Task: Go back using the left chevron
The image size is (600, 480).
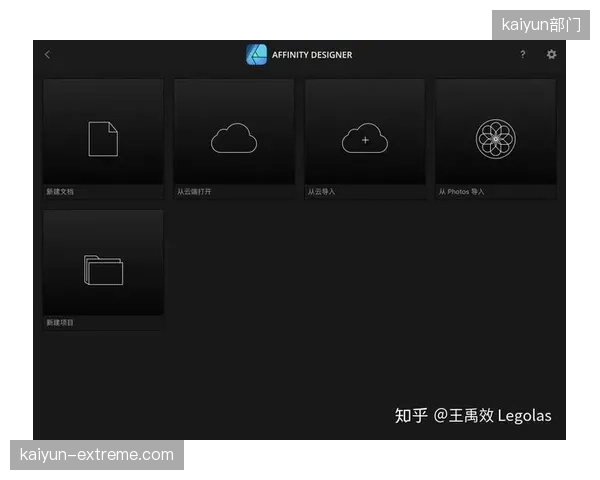Action: coord(47,55)
